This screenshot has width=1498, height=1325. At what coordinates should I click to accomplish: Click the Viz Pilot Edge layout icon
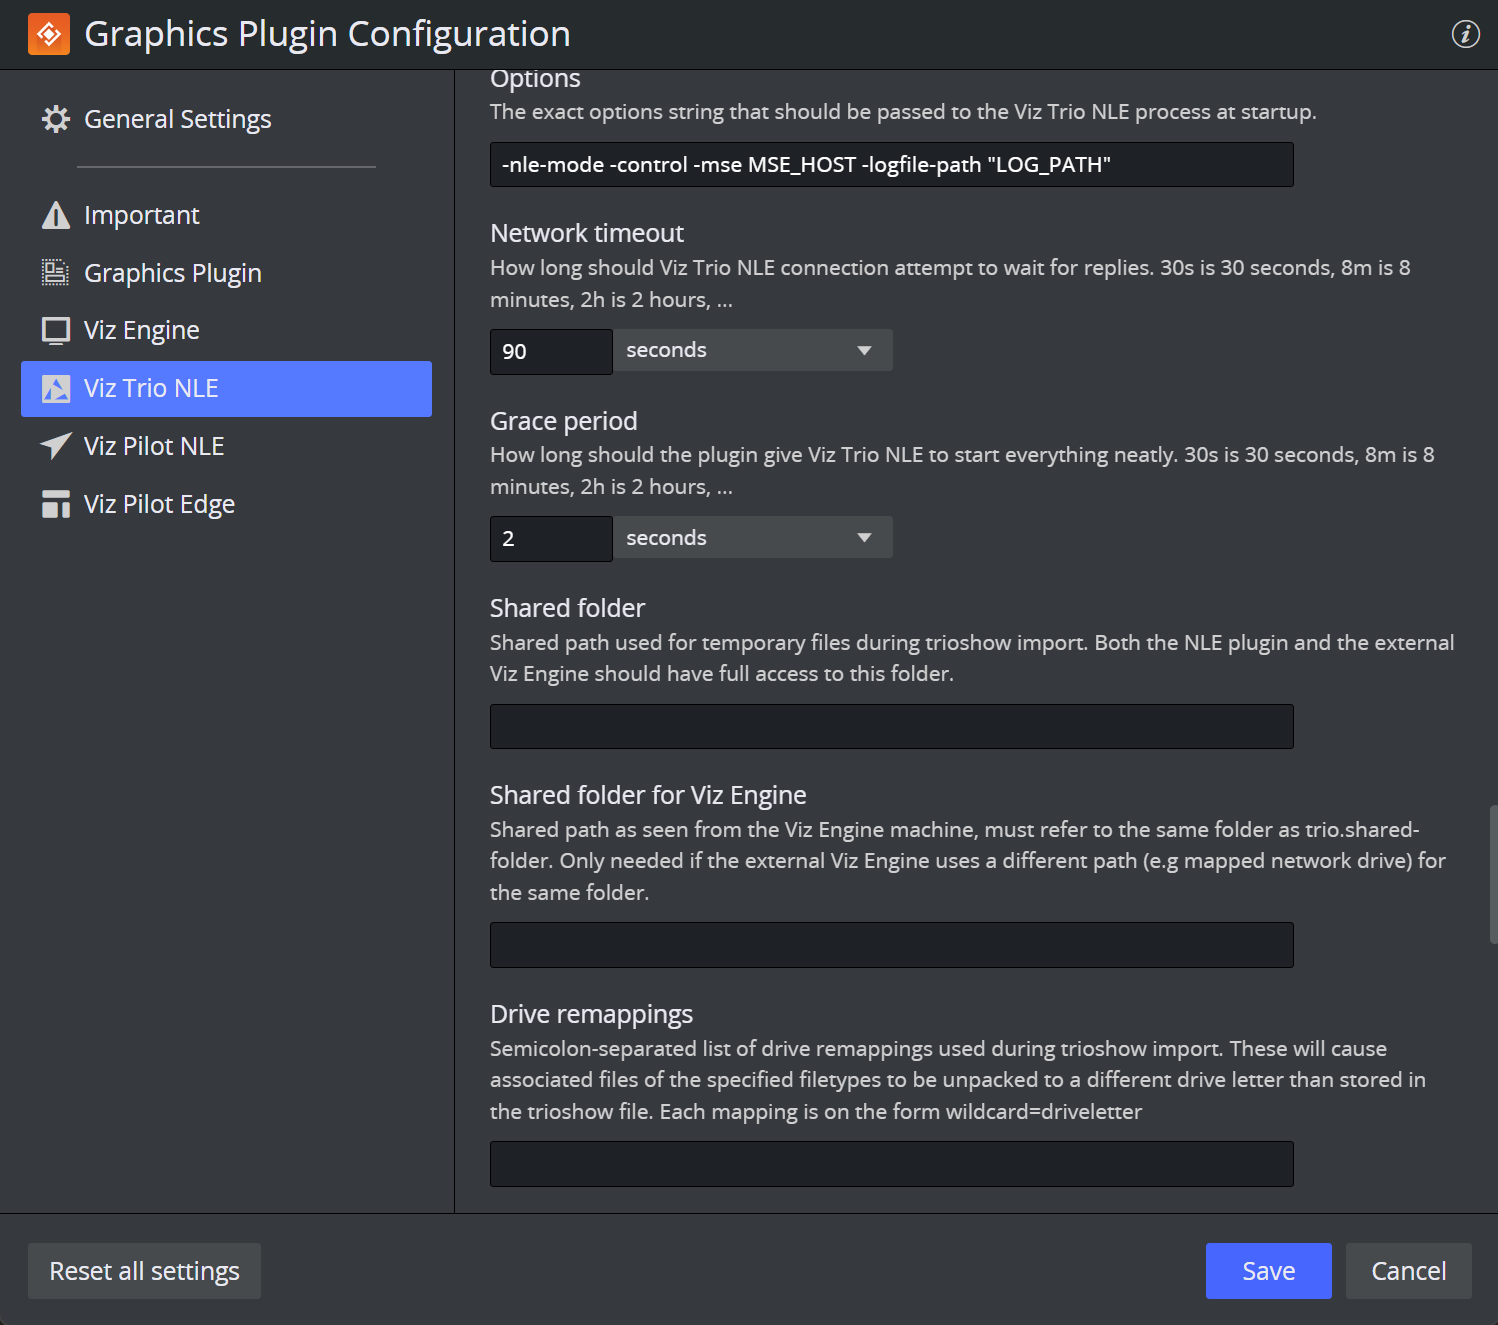[56, 504]
